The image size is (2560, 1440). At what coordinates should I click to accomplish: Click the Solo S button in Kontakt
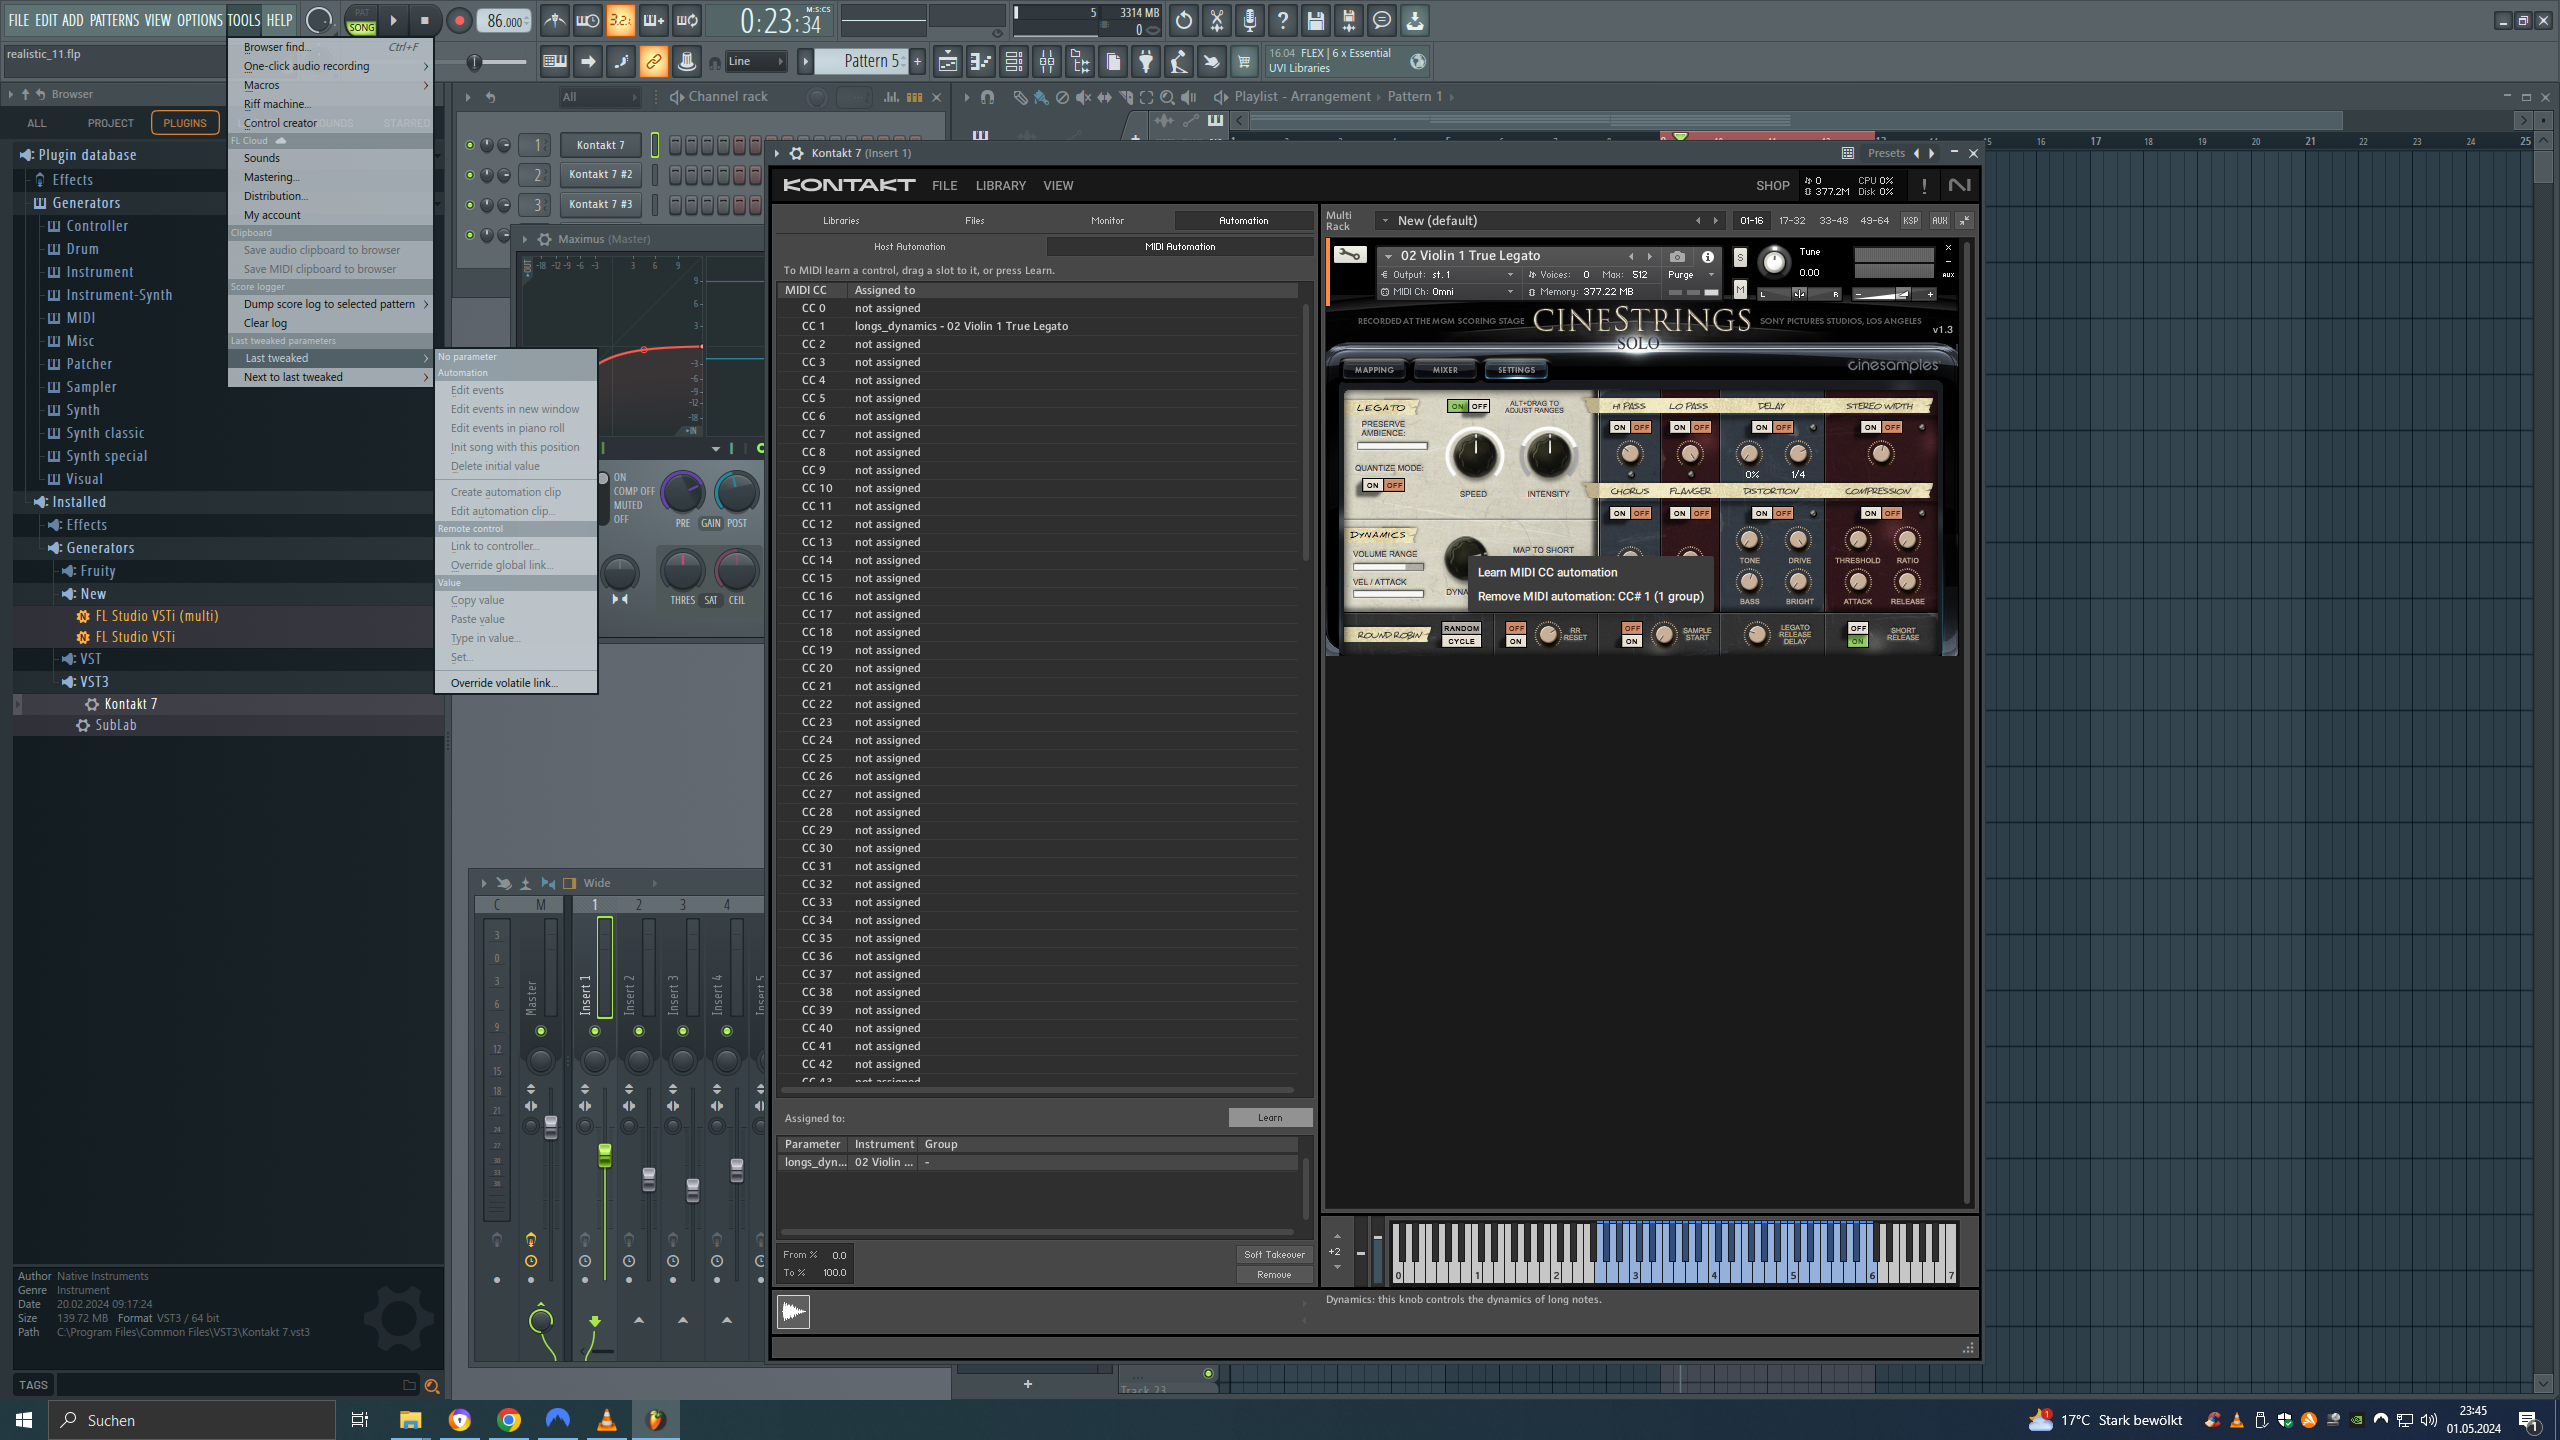(x=1740, y=258)
